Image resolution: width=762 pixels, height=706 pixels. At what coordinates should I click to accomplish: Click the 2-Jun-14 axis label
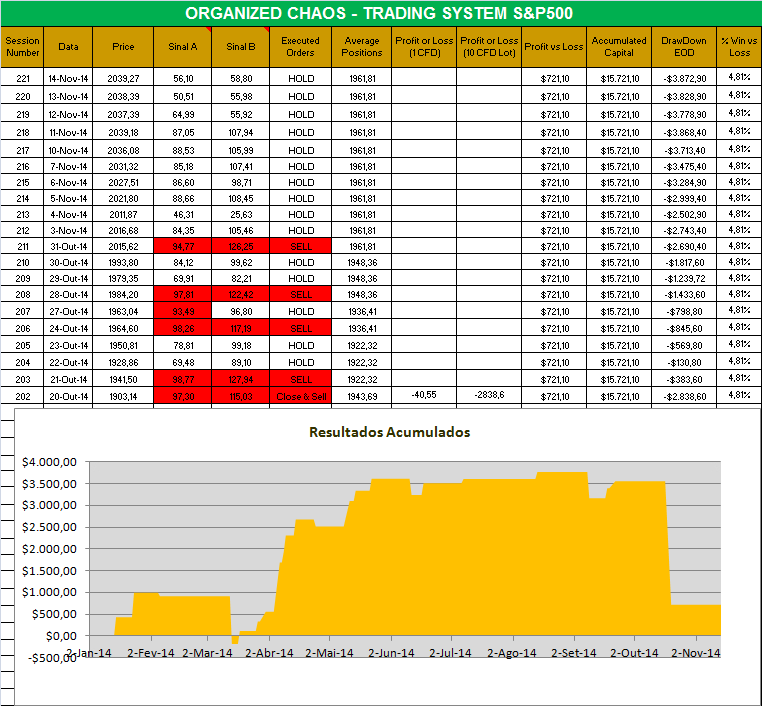391,653
